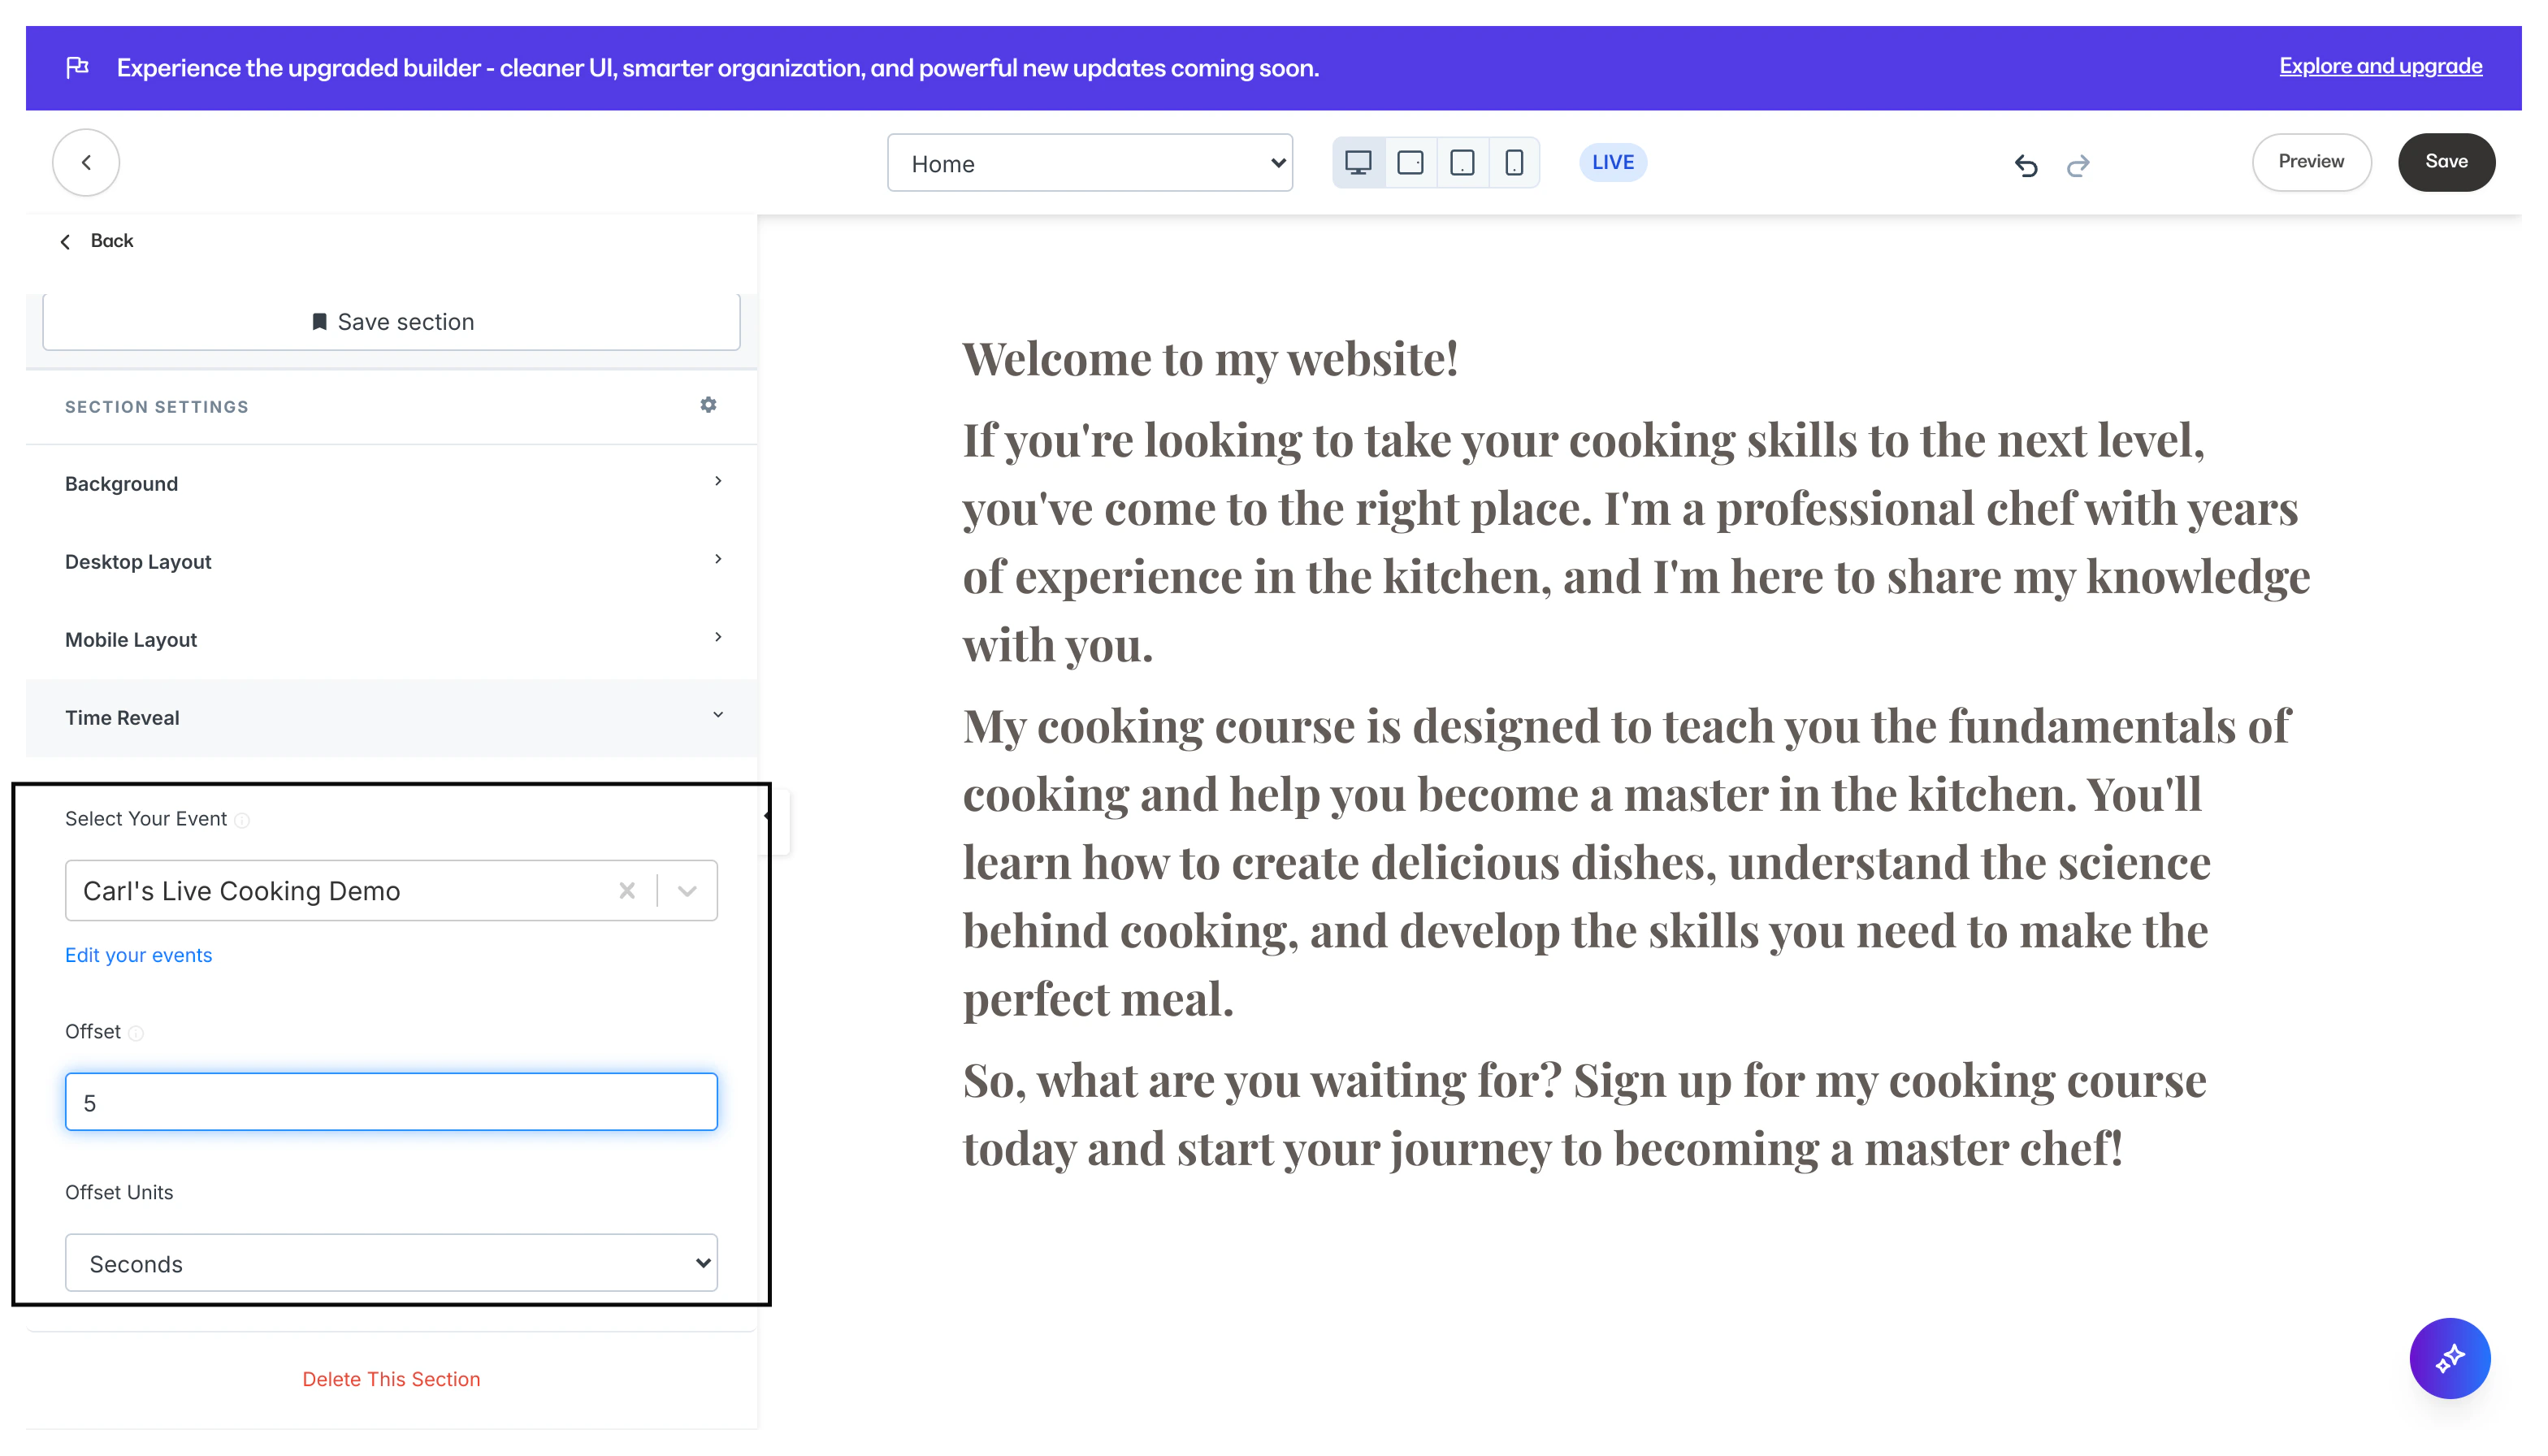Open the Background settings row
Viewport: 2548px width, 1456px height.
[x=391, y=483]
